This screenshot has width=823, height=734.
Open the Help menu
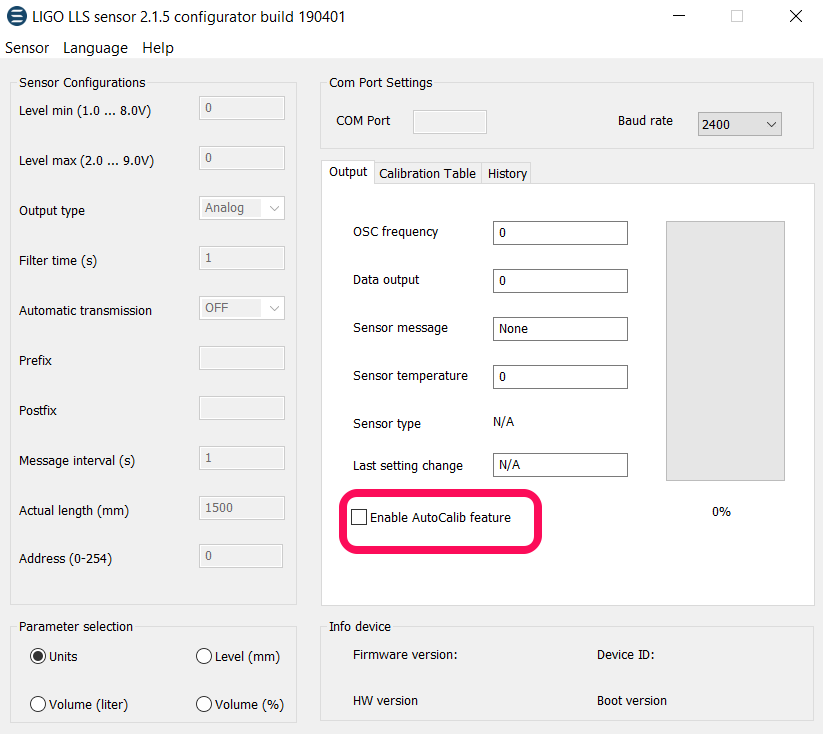point(157,48)
